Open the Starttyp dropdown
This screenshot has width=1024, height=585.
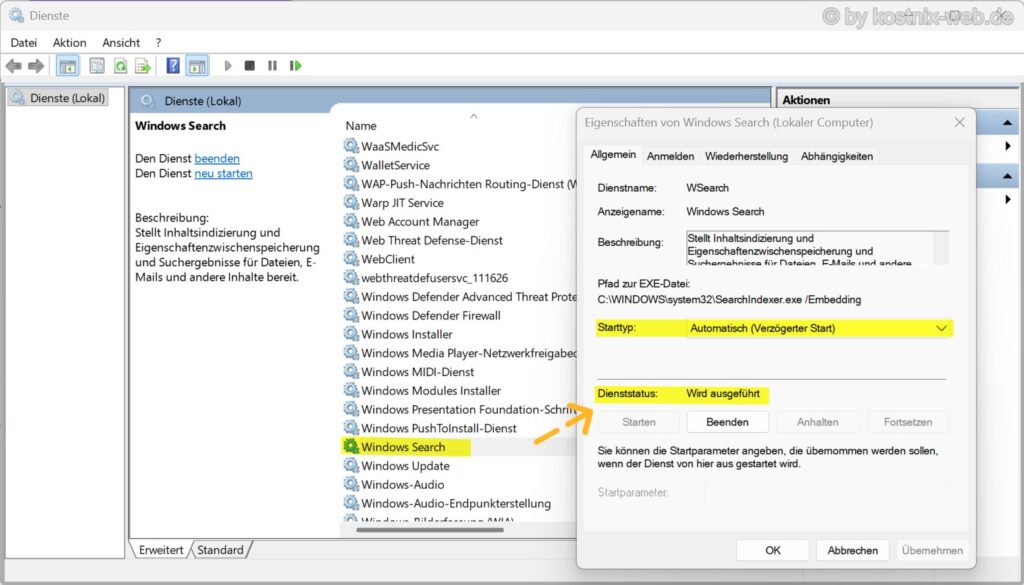(819, 328)
